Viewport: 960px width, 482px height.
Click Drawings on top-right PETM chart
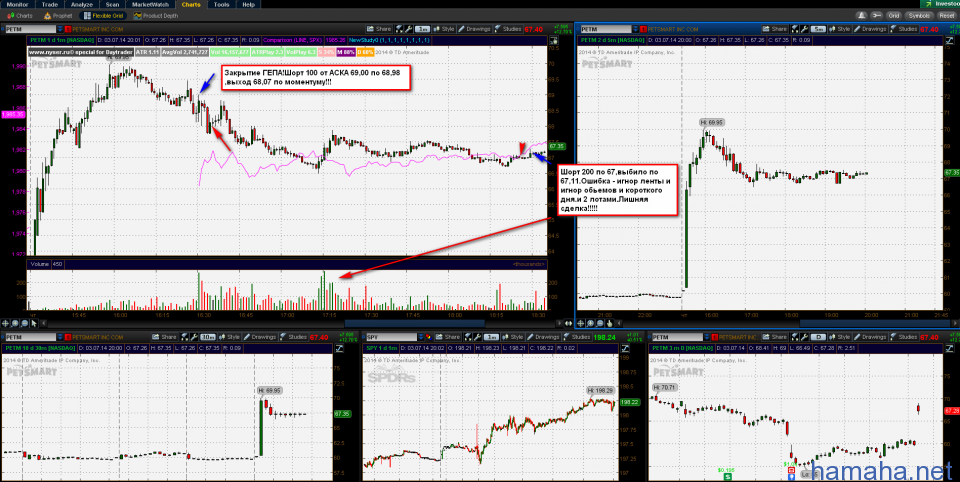[874, 30]
